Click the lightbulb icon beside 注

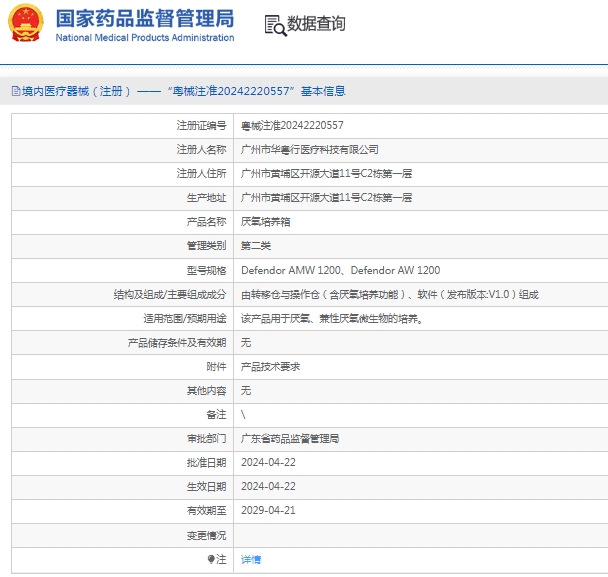point(211,559)
